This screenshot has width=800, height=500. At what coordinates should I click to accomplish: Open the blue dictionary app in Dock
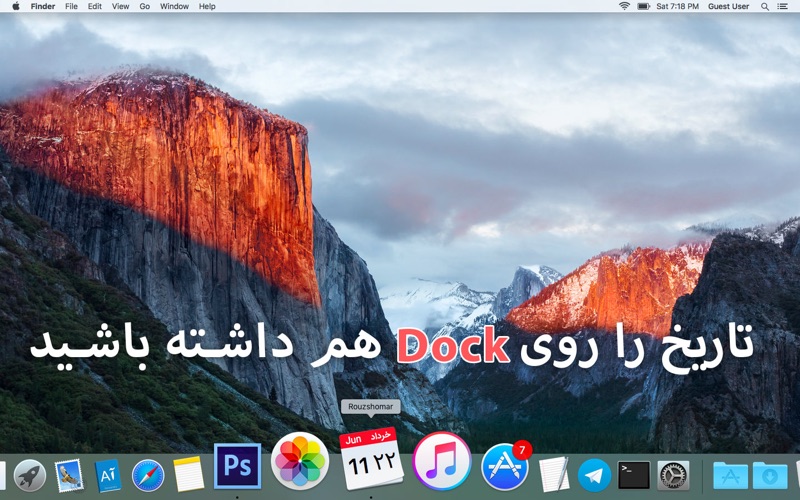108,476
